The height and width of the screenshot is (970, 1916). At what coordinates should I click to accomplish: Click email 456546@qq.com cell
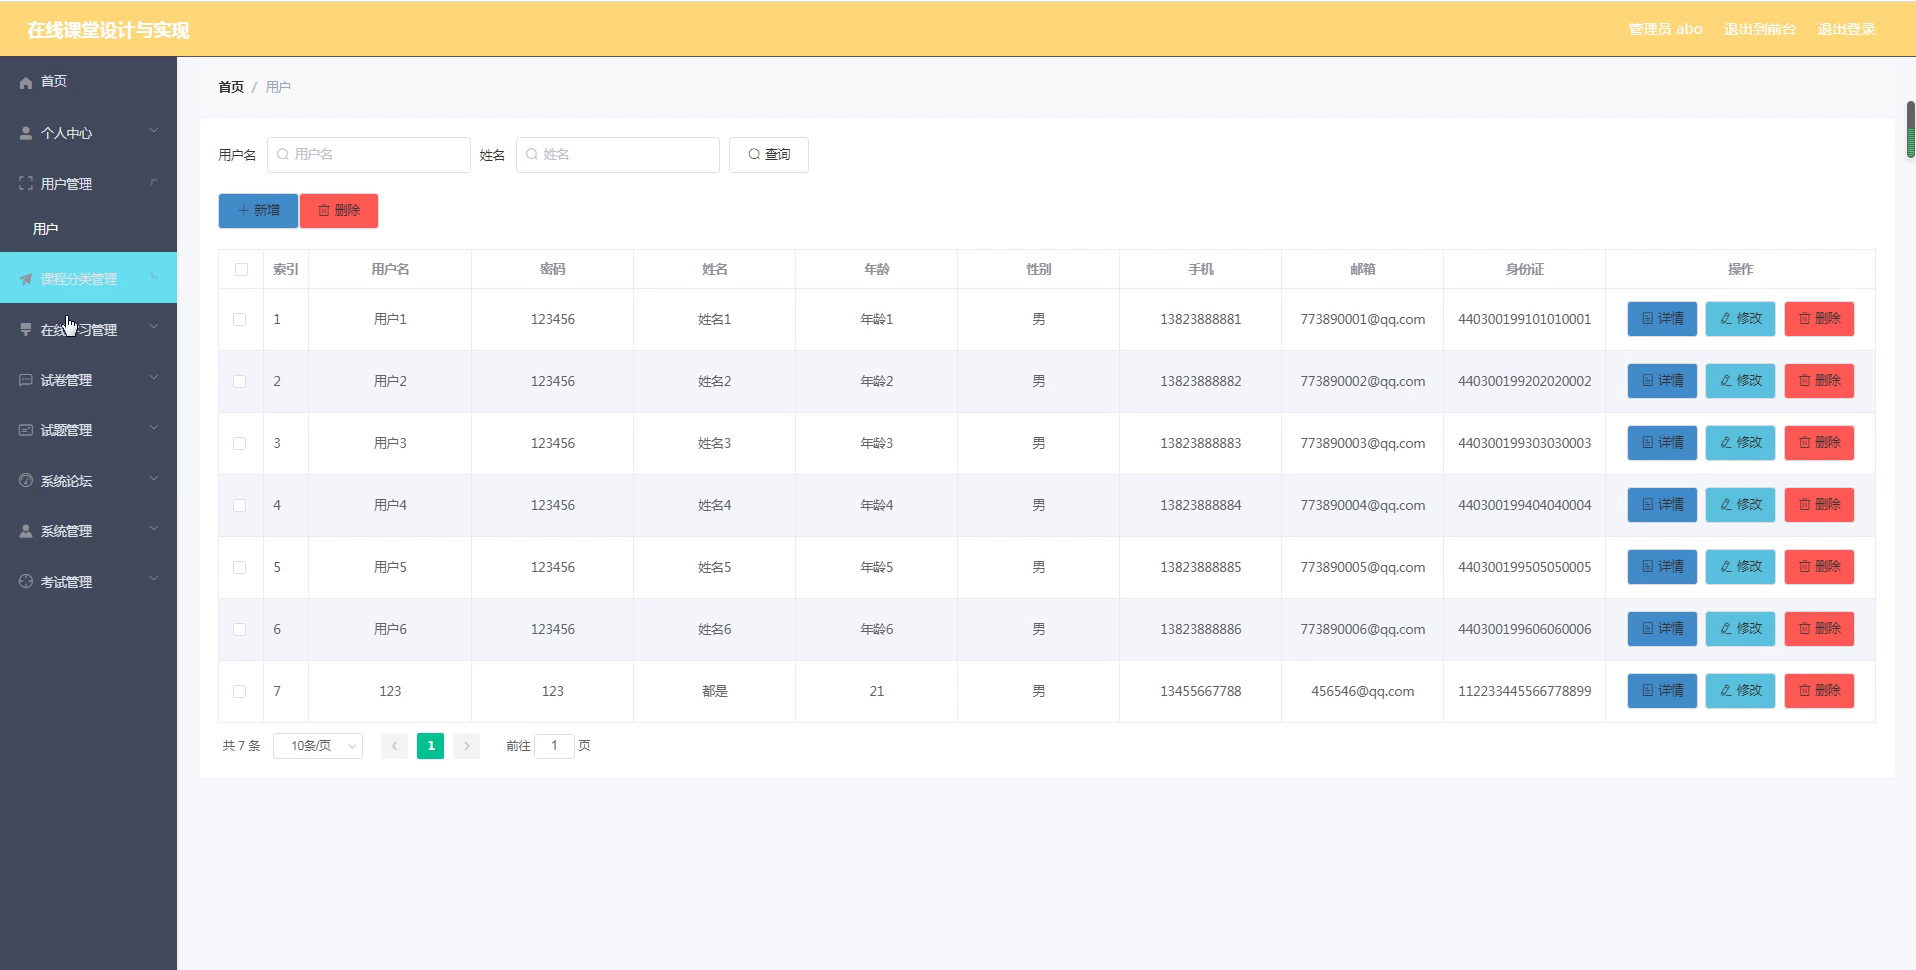coord(1362,691)
